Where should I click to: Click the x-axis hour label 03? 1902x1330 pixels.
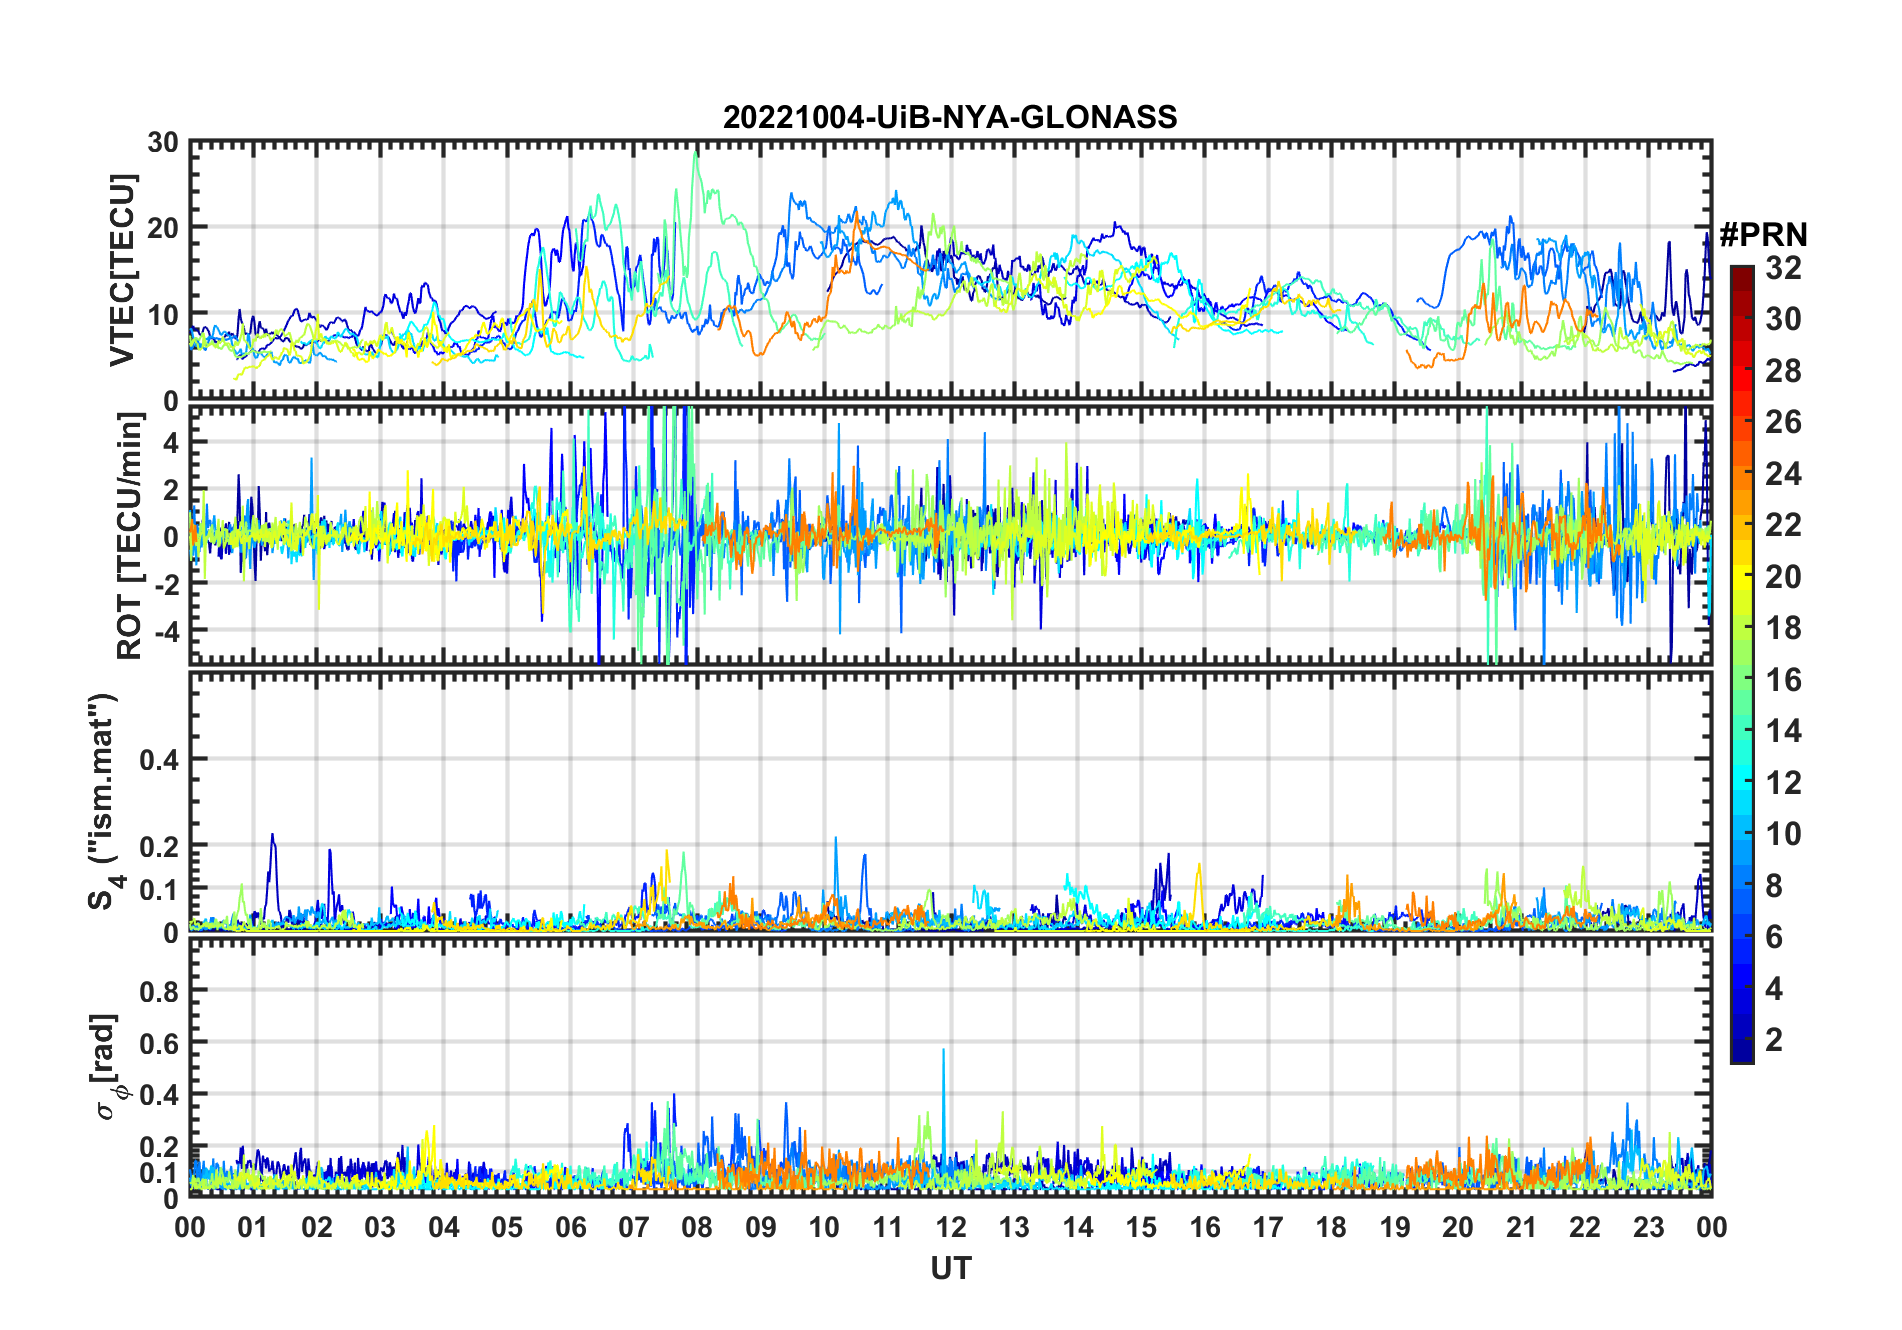(380, 1227)
